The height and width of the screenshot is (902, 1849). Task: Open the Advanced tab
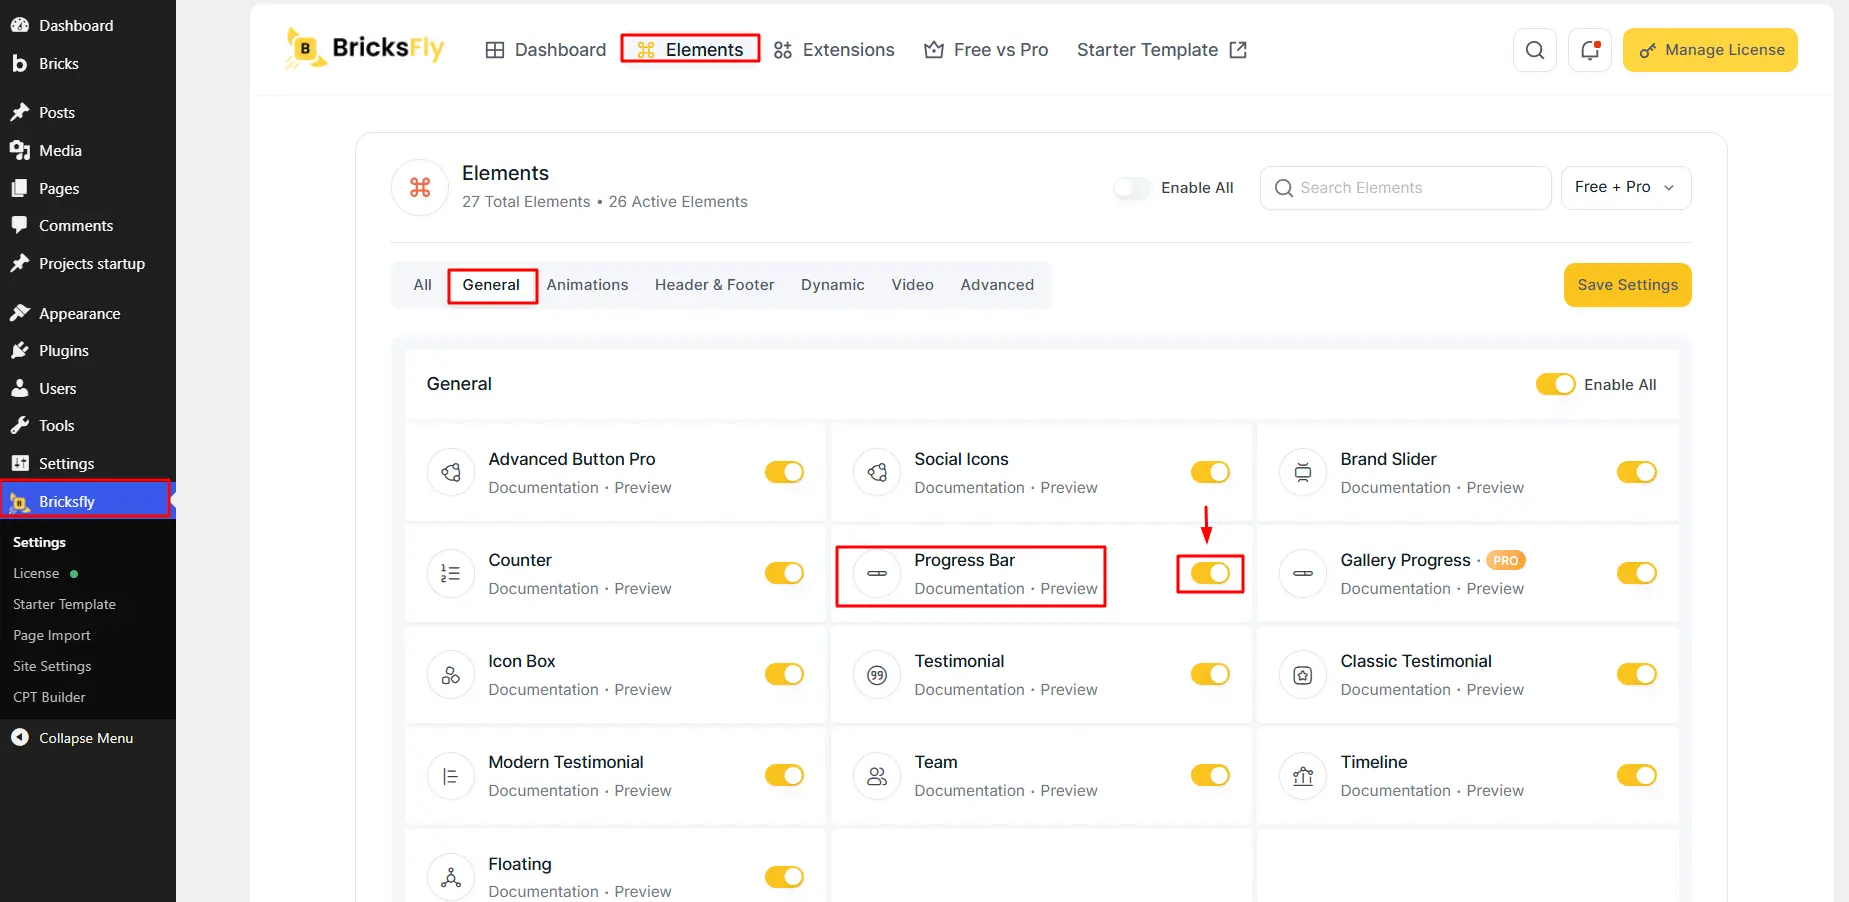tap(998, 285)
